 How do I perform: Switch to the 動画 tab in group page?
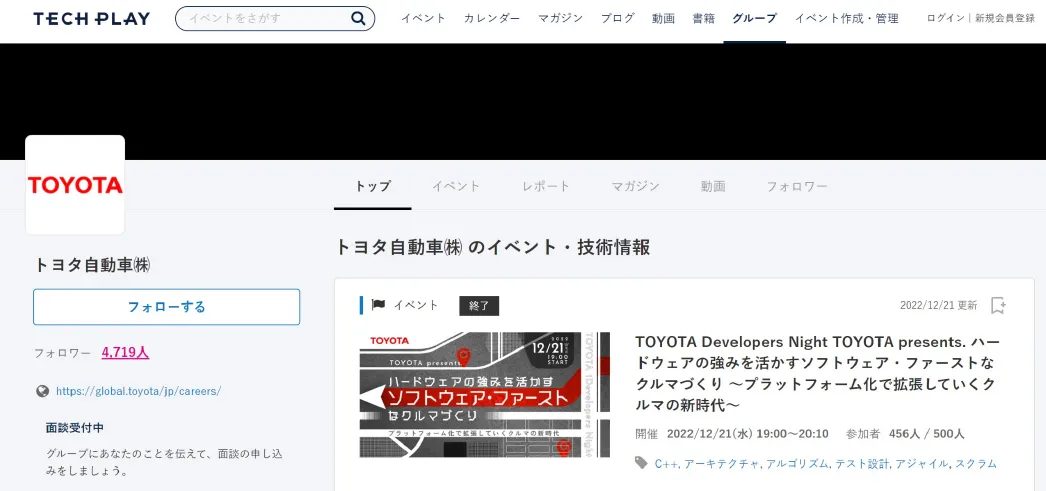[713, 187]
